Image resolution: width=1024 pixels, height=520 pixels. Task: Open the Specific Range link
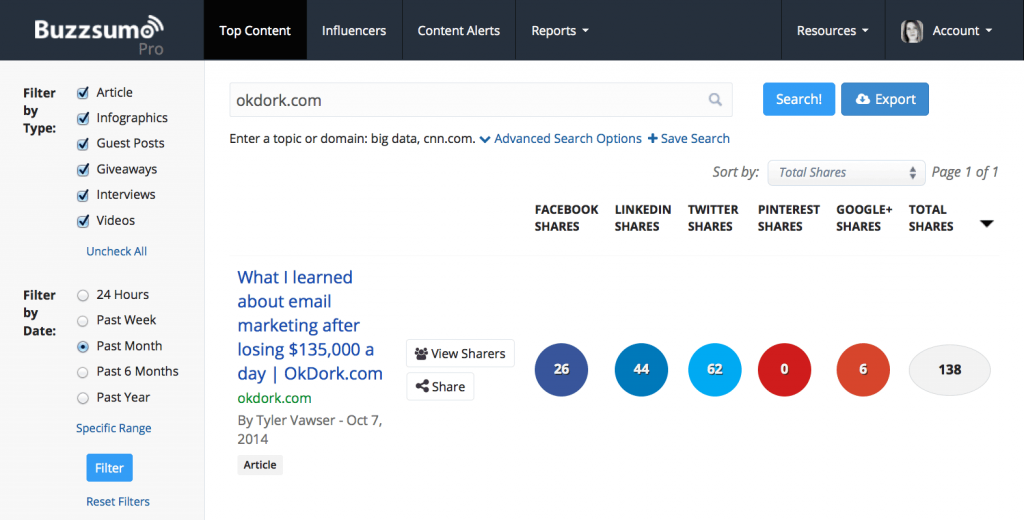pos(114,429)
